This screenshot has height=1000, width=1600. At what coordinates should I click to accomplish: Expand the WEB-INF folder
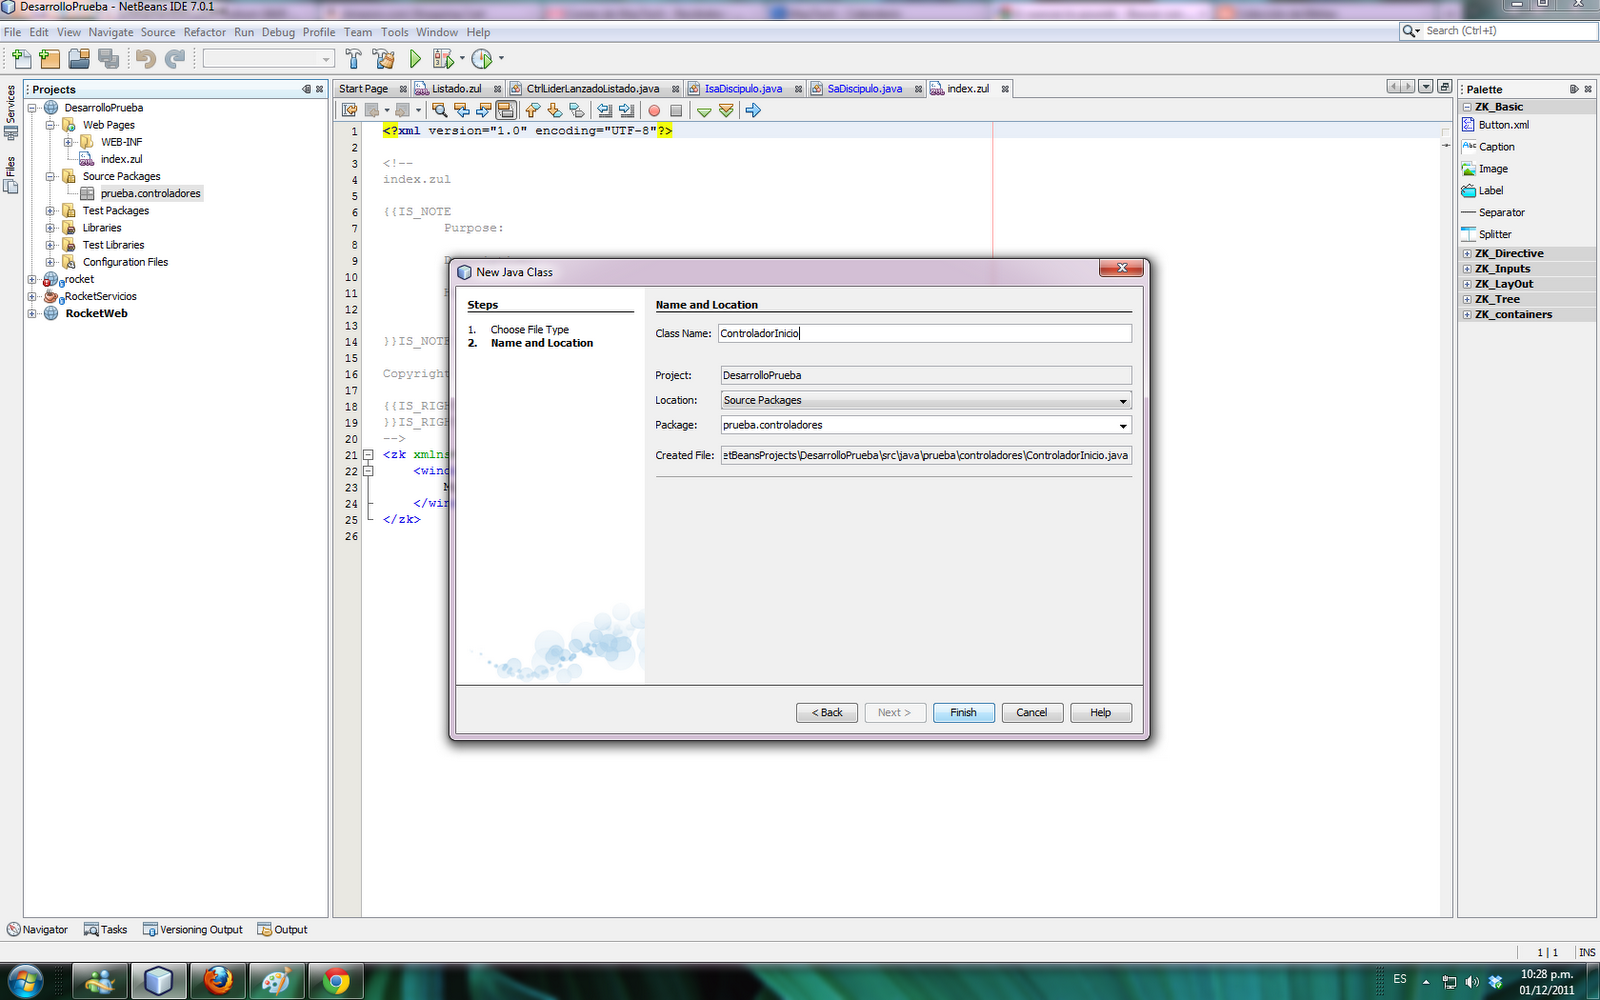click(x=68, y=142)
